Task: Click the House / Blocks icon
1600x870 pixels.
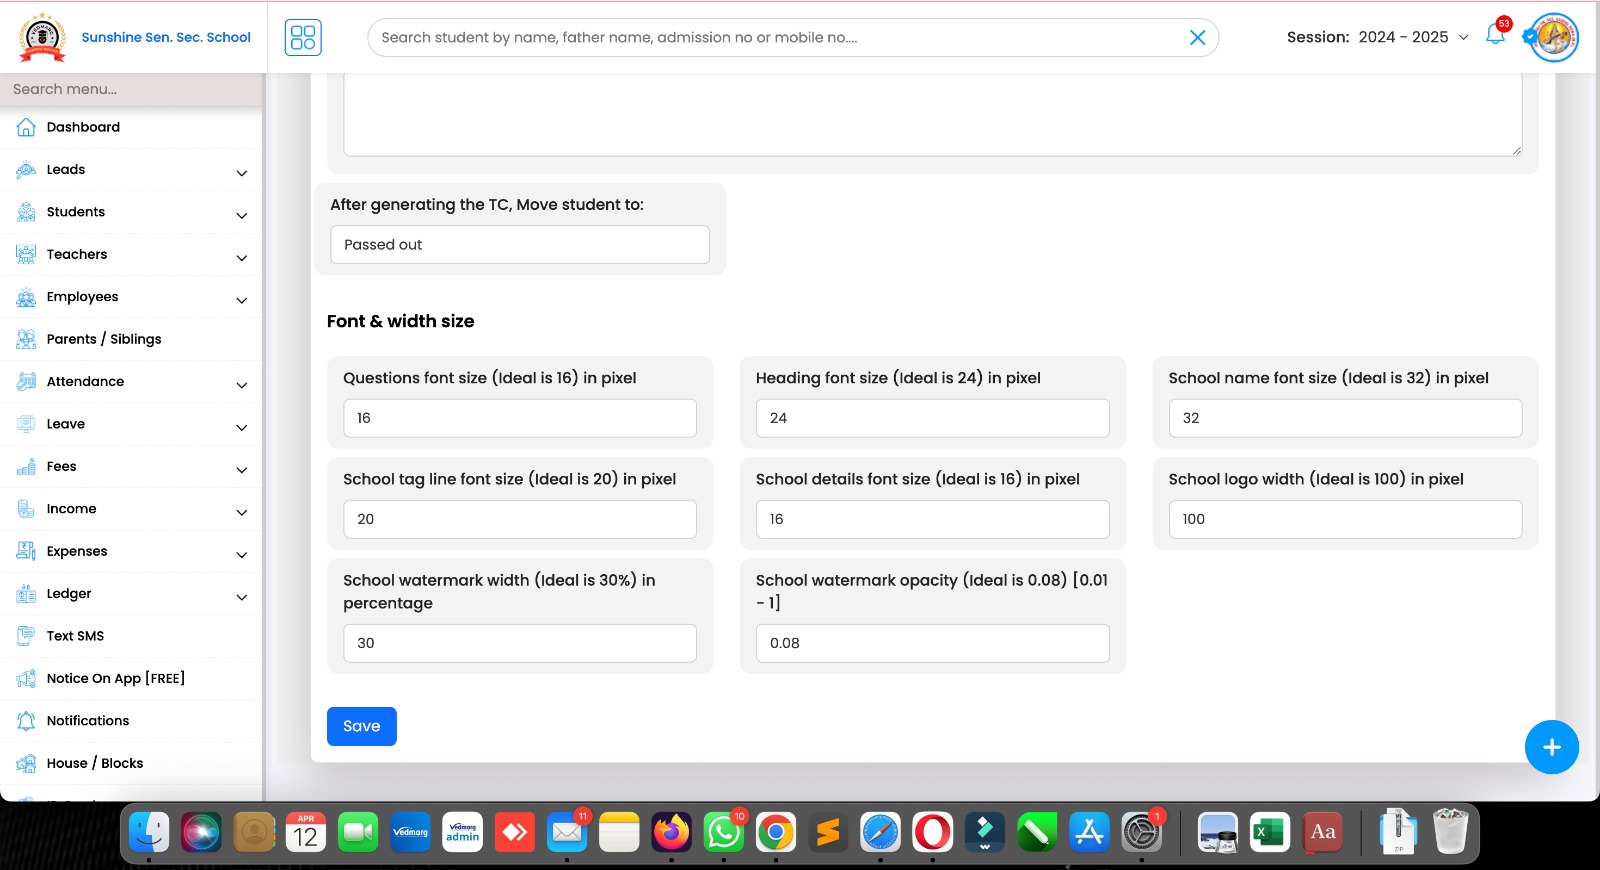Action: (x=26, y=763)
